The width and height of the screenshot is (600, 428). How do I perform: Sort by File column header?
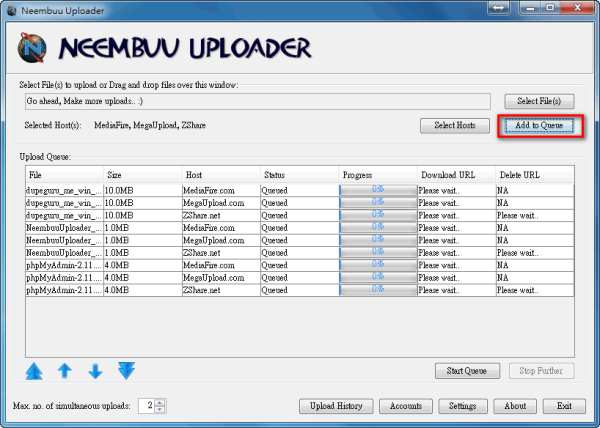(x=64, y=175)
